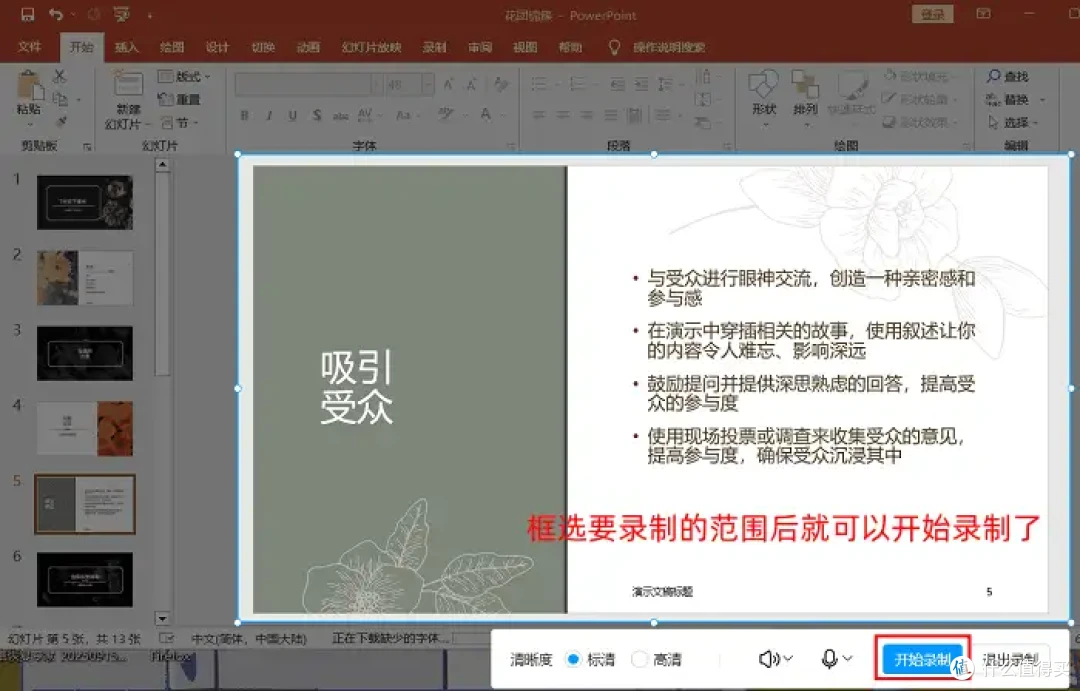Select slide 3 thumbnail
The image size is (1080, 691).
click(x=85, y=353)
